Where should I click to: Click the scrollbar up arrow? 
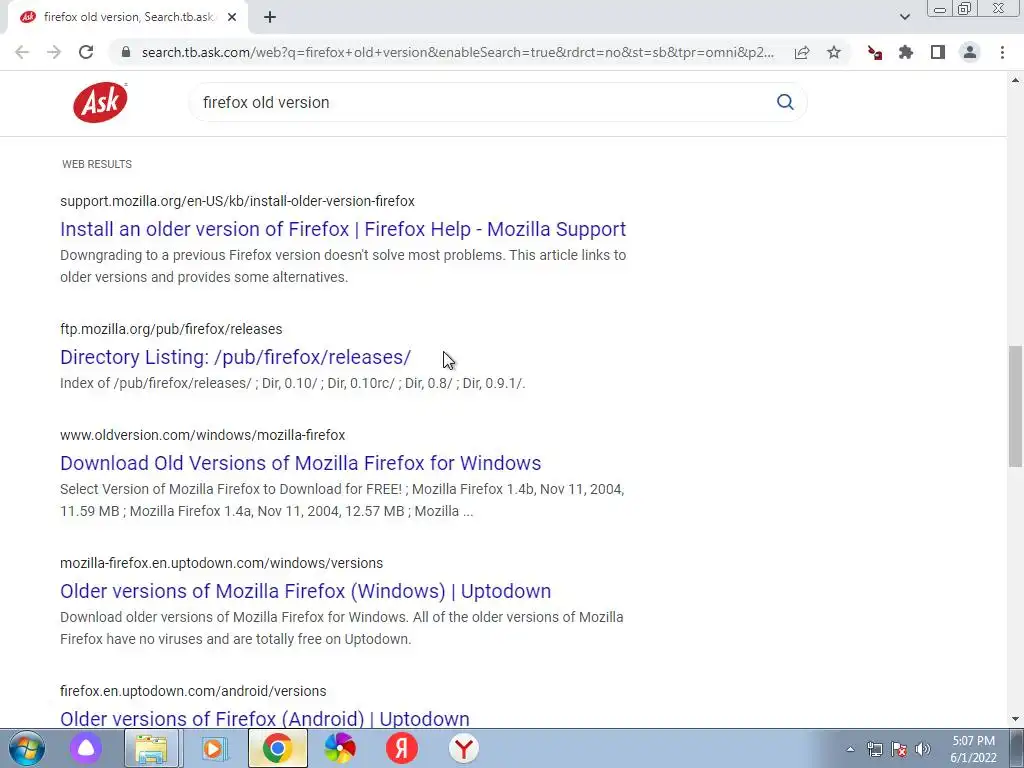coord(1015,80)
